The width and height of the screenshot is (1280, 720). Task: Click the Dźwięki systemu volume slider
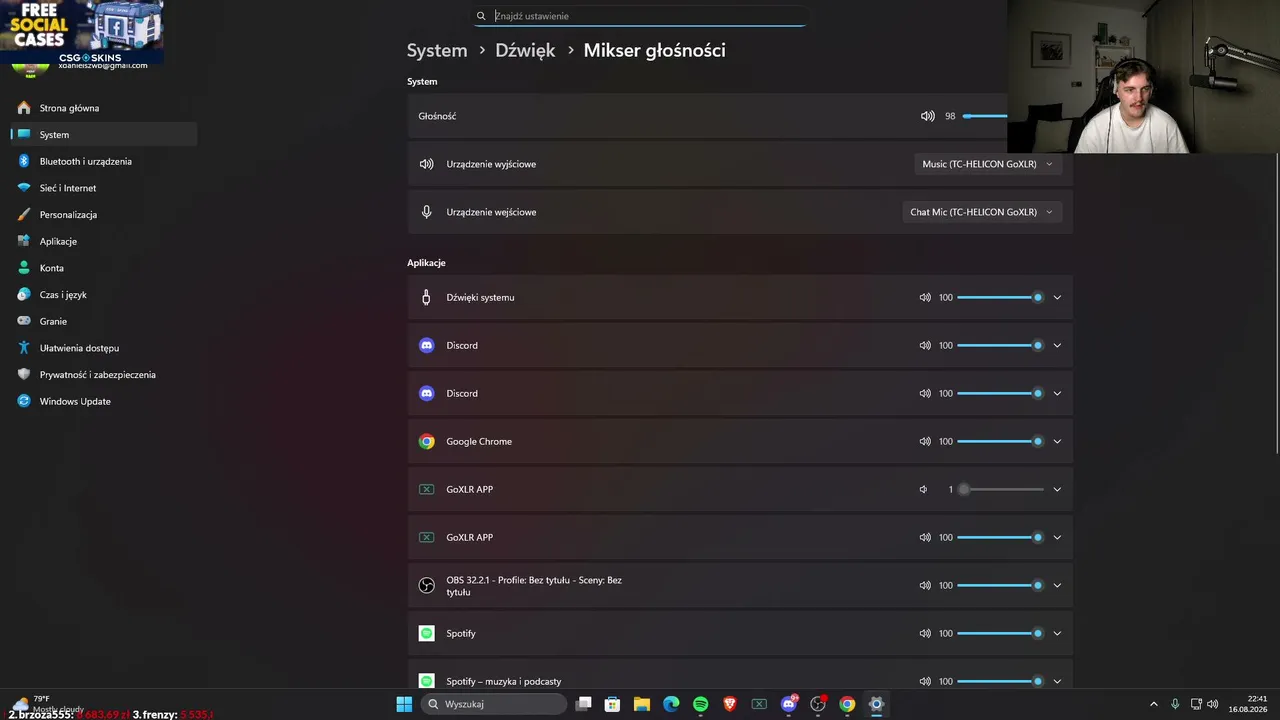(1000, 297)
